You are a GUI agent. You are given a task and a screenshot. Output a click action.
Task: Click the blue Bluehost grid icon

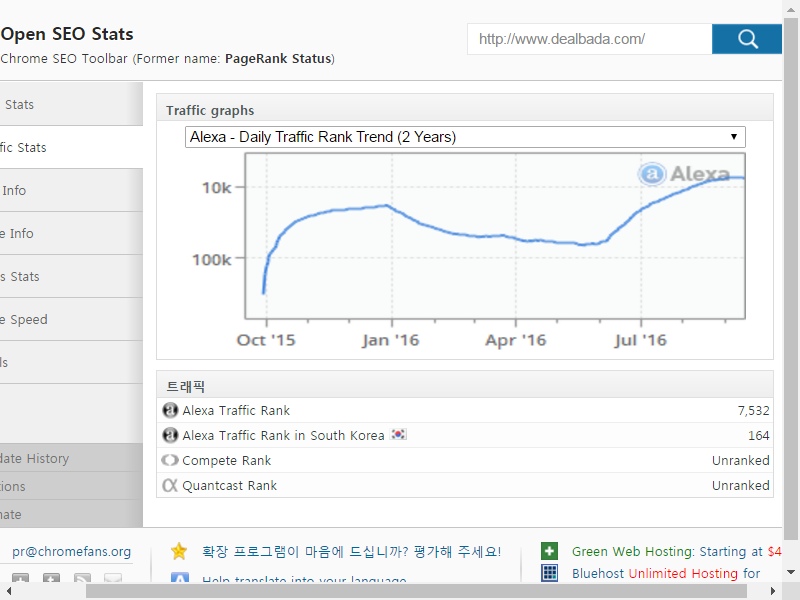[549, 573]
